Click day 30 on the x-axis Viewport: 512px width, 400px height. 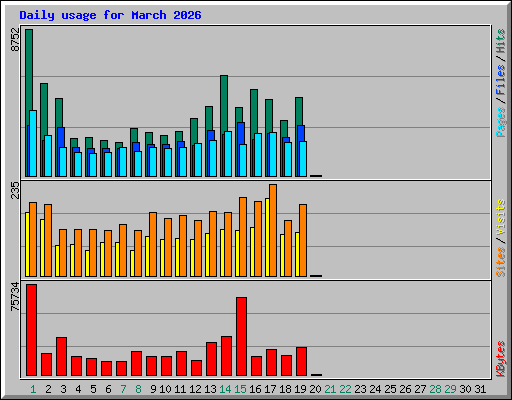coord(465,389)
